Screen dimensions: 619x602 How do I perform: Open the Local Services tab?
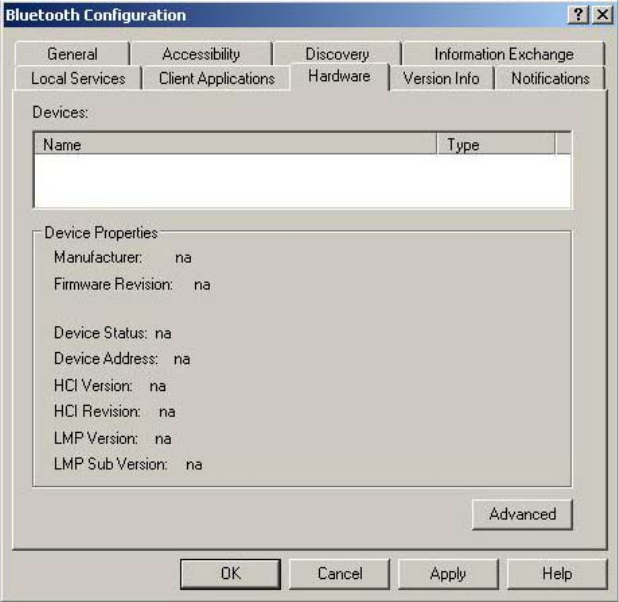pos(78,78)
